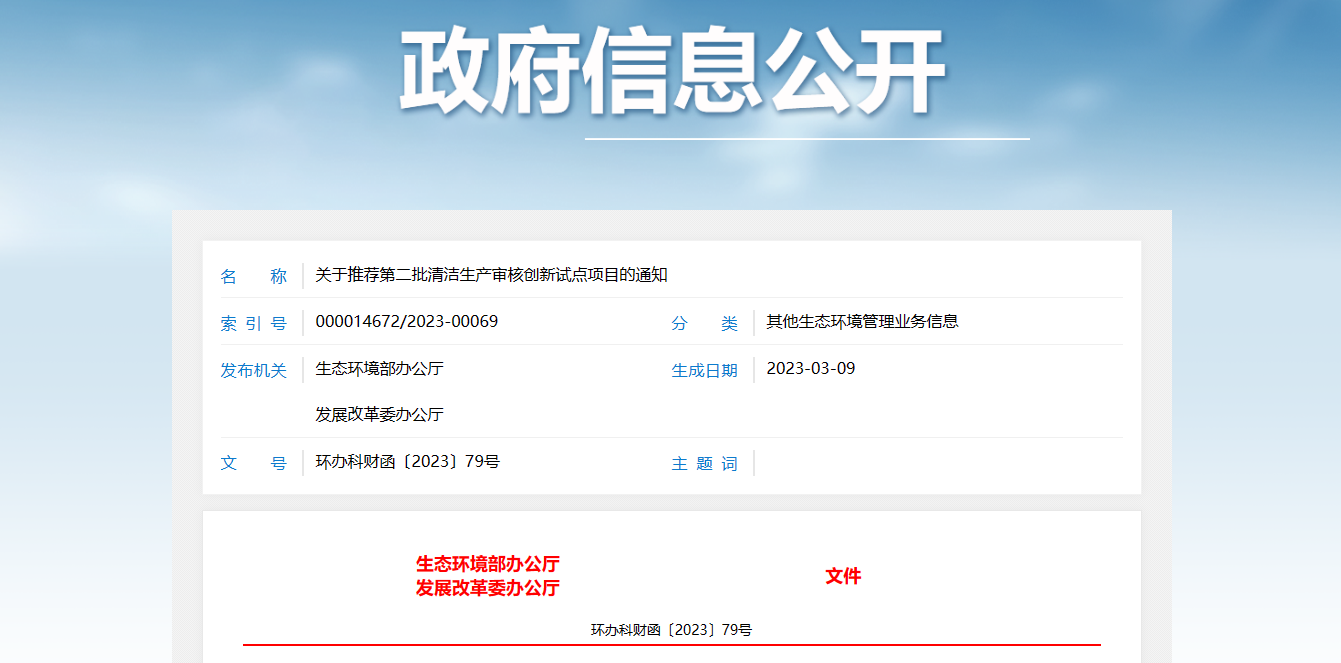Image resolution: width=1341 pixels, height=663 pixels.
Task: Click the 政府信息公开 banner title
Action: pyautogui.click(x=672, y=72)
